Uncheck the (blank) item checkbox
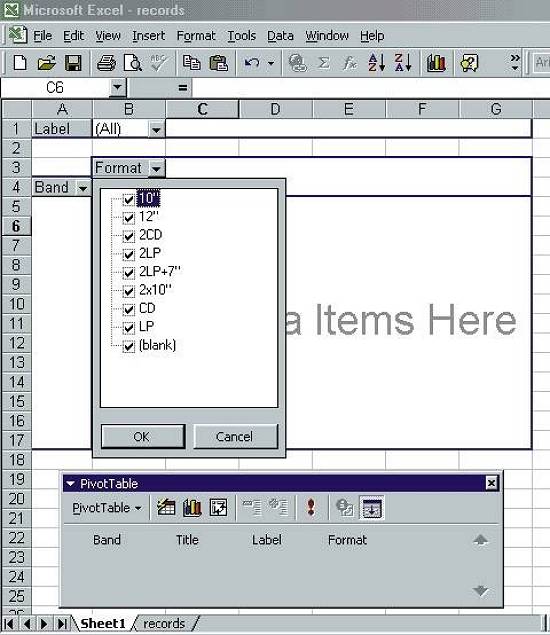 [128, 346]
